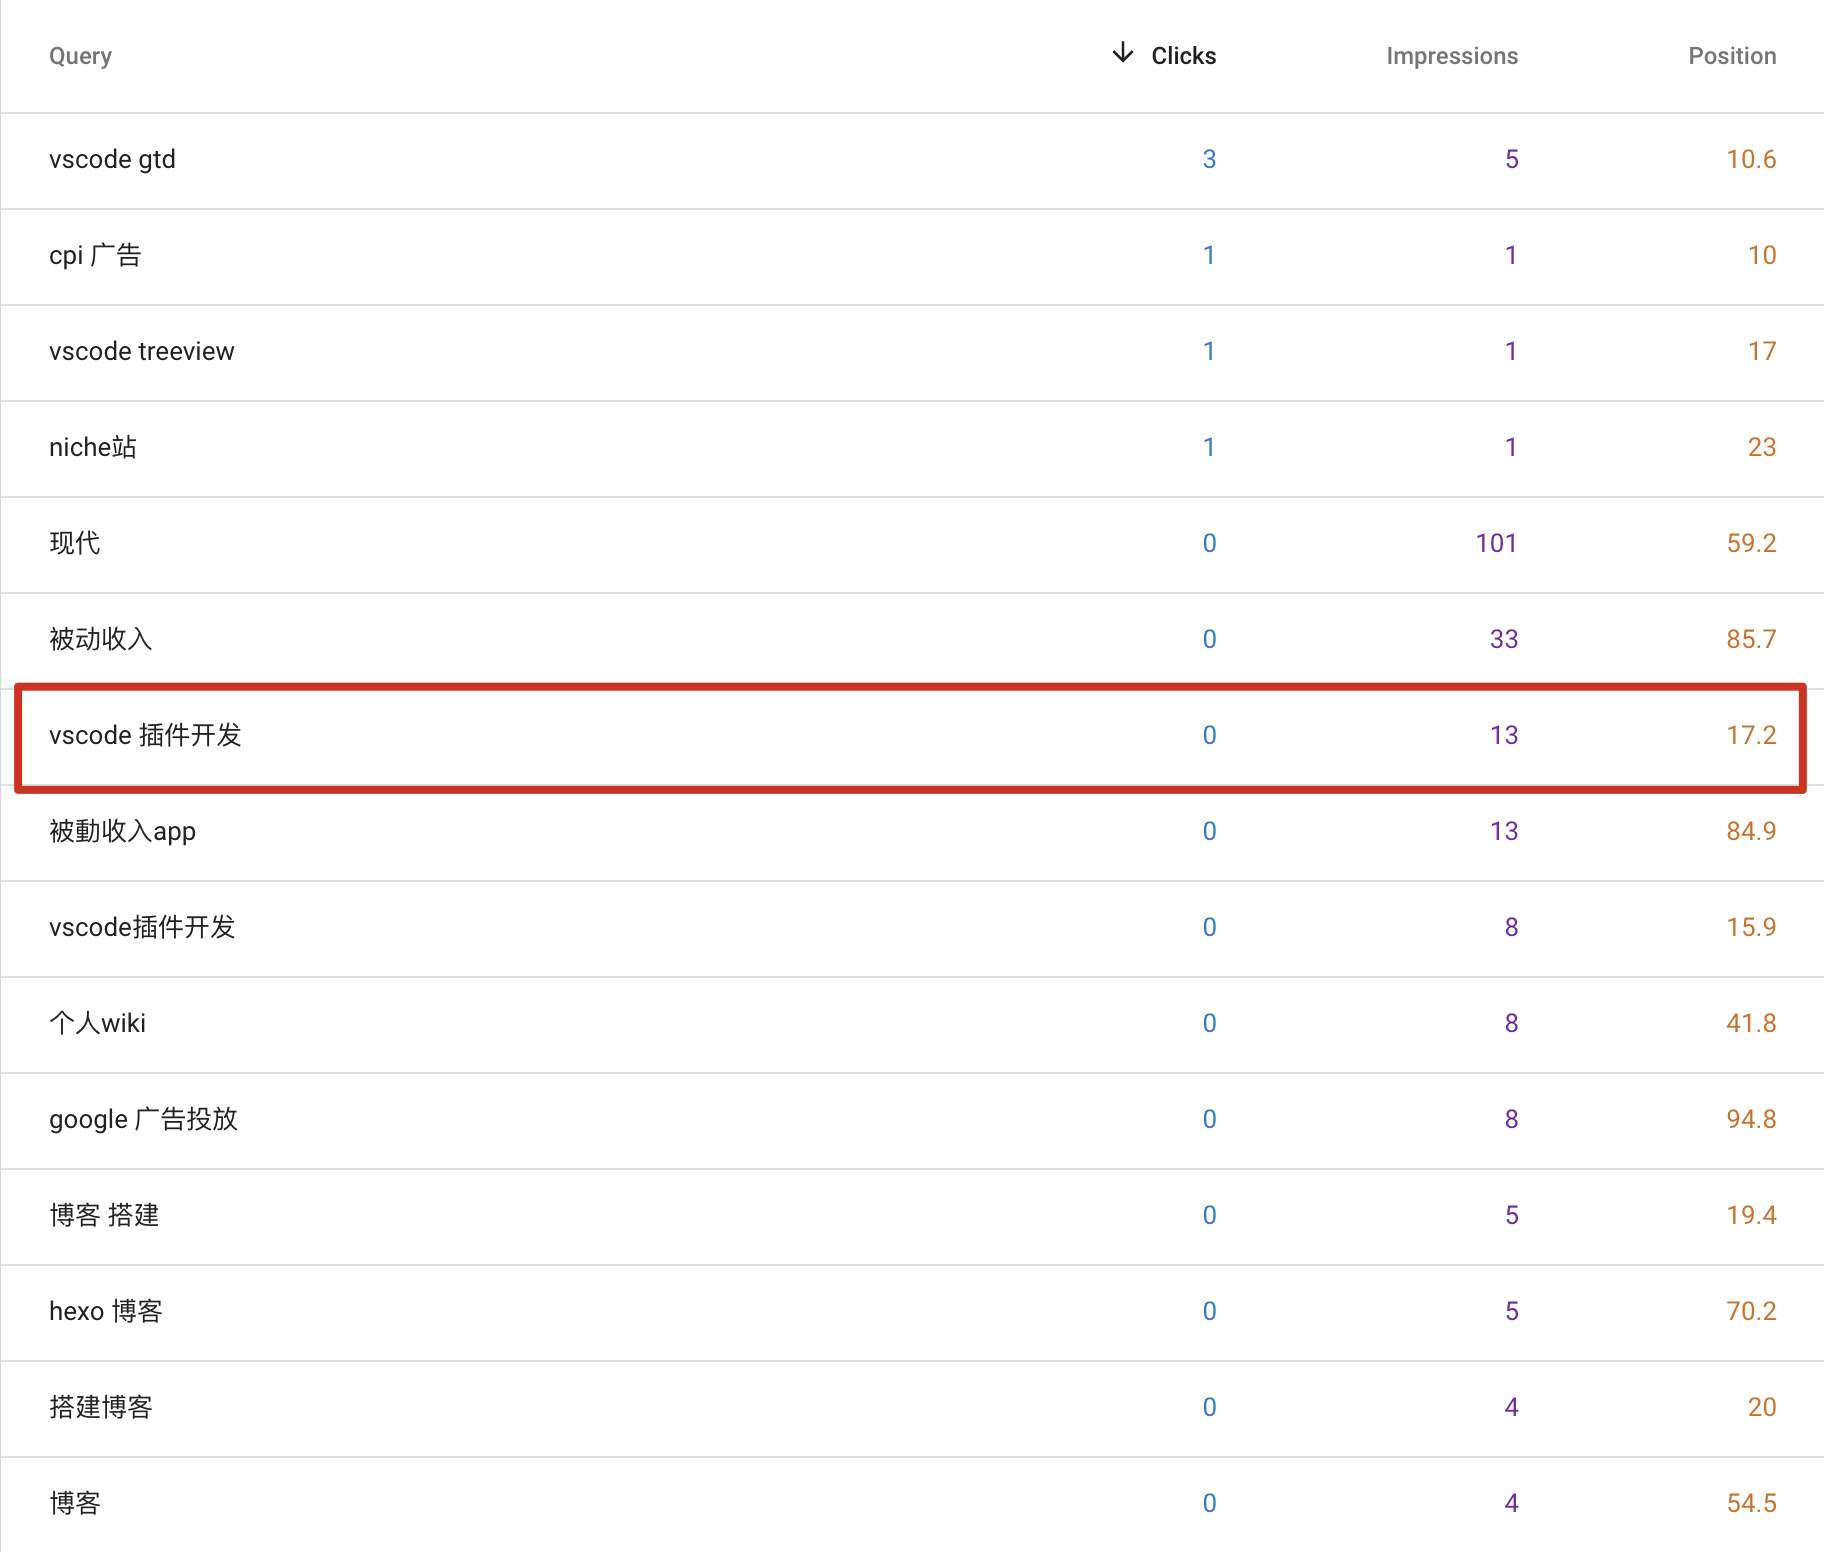Select the 'hexo 博客' query row
The height and width of the screenshot is (1552, 1824).
point(105,1312)
